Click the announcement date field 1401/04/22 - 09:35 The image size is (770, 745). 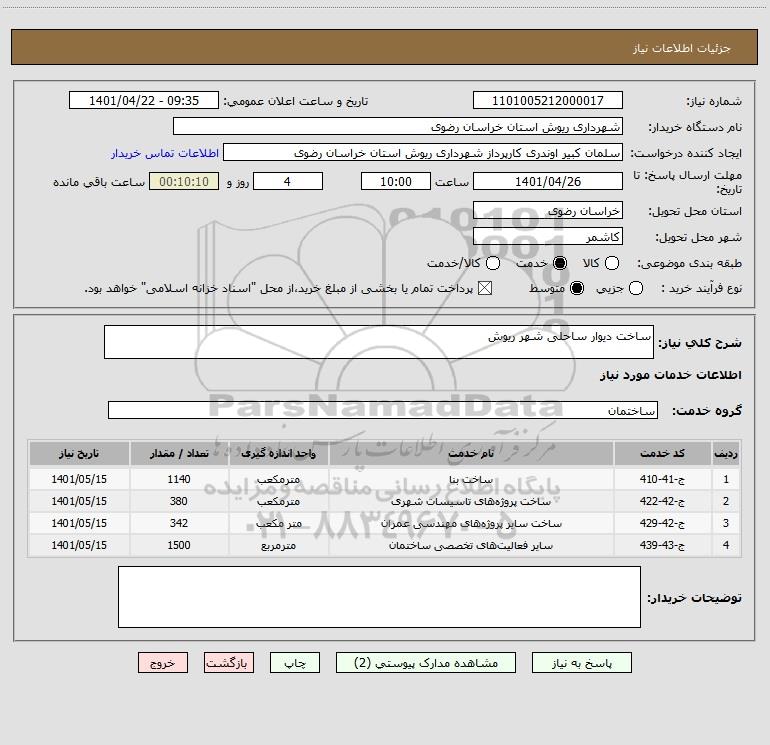(144, 100)
